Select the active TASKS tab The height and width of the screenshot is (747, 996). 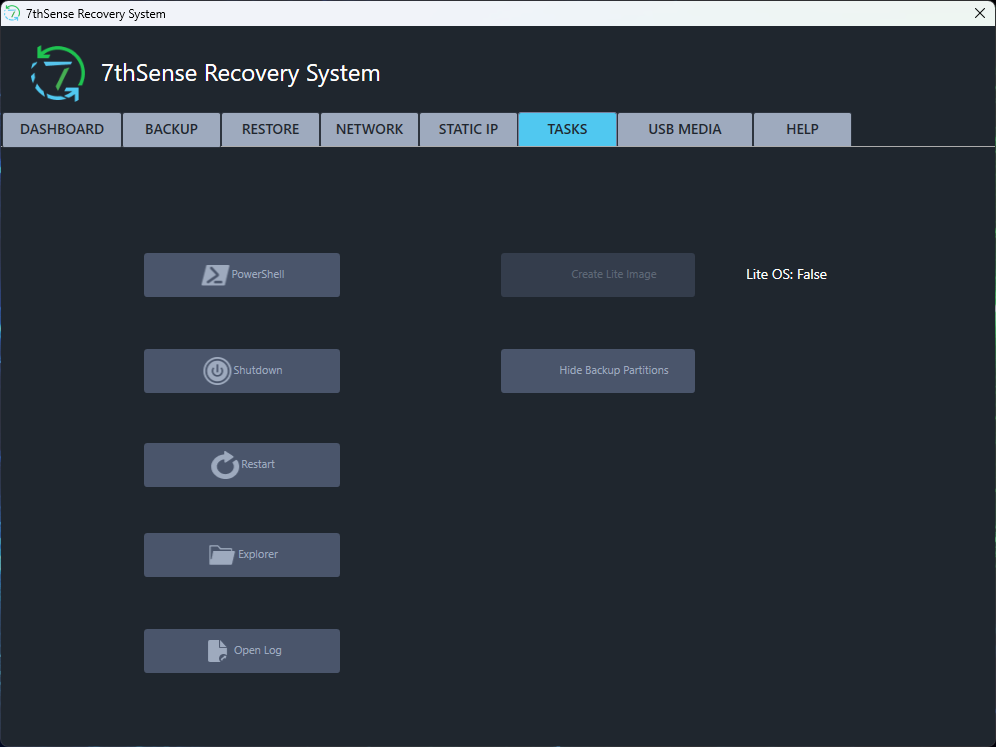click(x=567, y=130)
